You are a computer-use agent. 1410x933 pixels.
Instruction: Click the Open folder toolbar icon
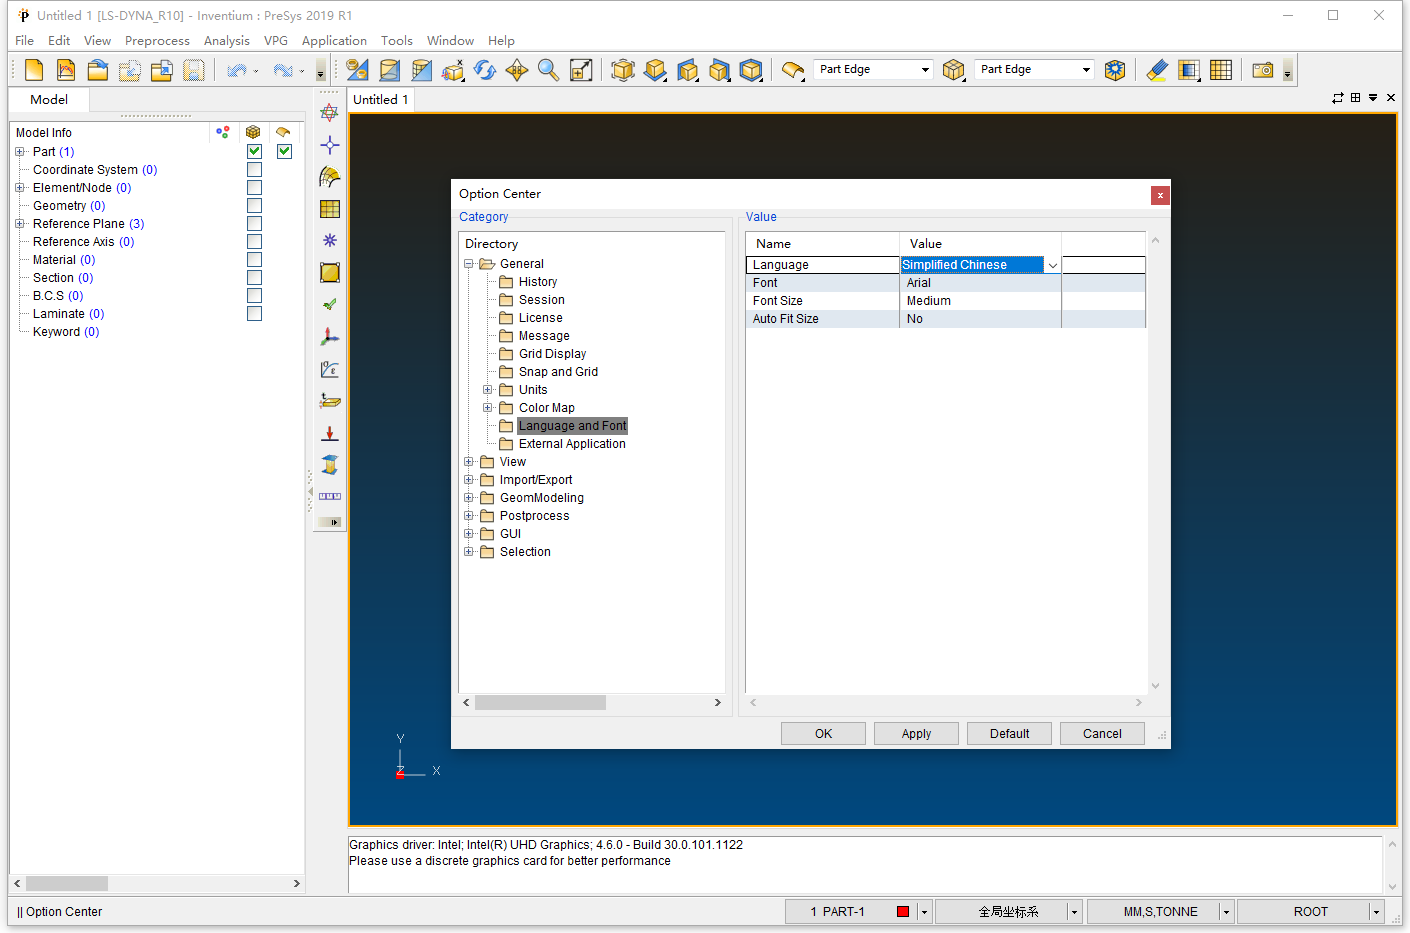coord(97,70)
